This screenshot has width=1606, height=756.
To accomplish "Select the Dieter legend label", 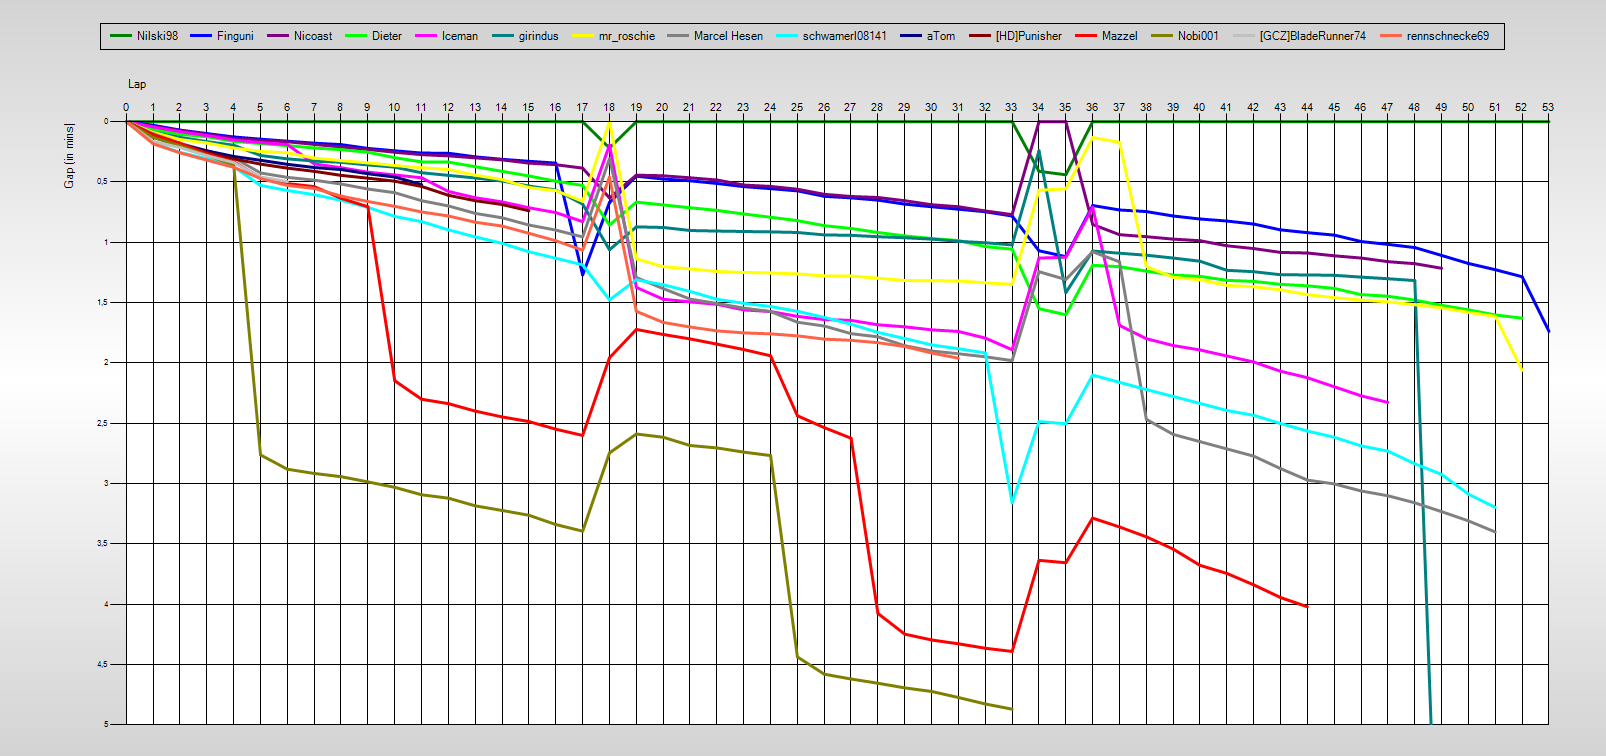I will click(x=386, y=36).
